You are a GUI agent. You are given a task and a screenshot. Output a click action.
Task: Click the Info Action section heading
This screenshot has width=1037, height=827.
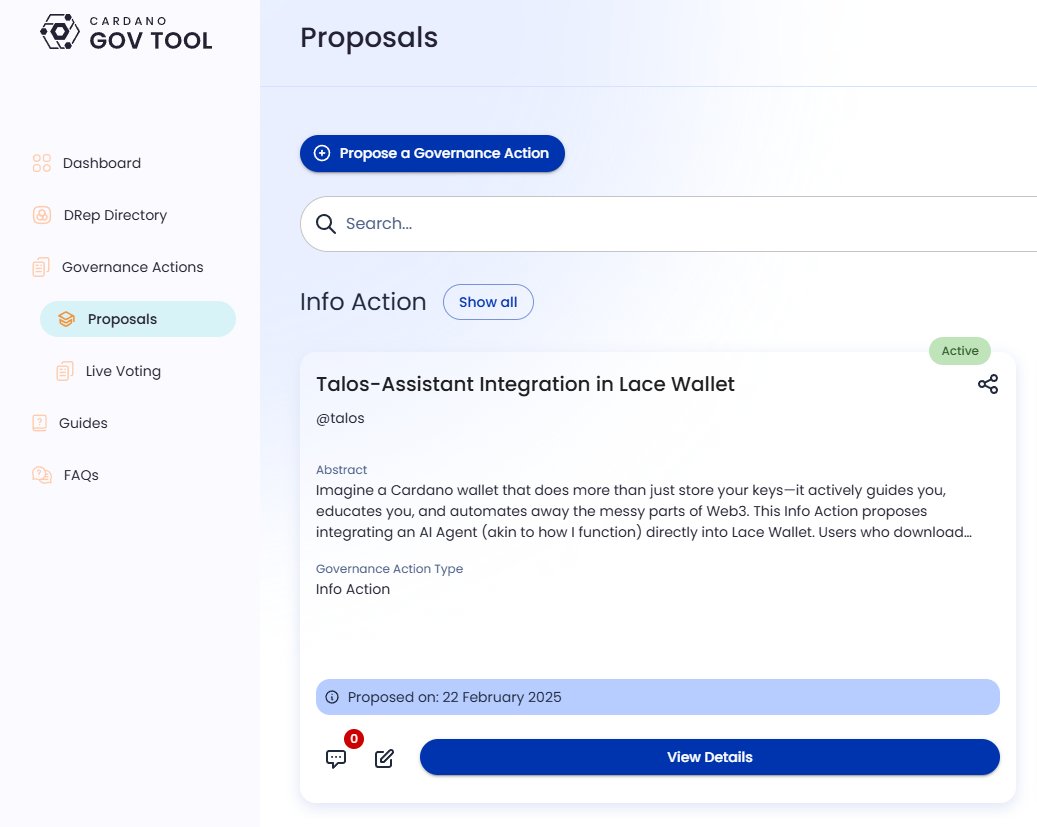click(363, 302)
